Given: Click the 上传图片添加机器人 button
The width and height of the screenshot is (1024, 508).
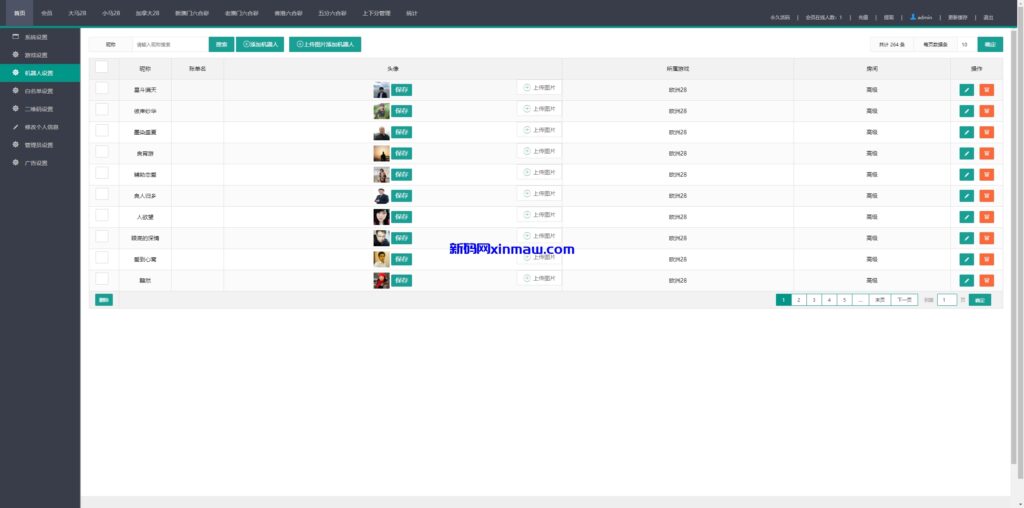Looking at the screenshot, I should (x=325, y=45).
